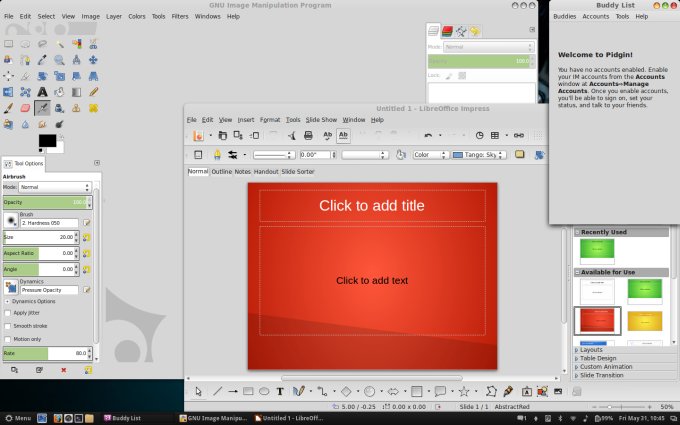Toggle the Smooth stroke checkbox
Viewport: 680px width, 425px height.
pyautogui.click(x=8, y=326)
